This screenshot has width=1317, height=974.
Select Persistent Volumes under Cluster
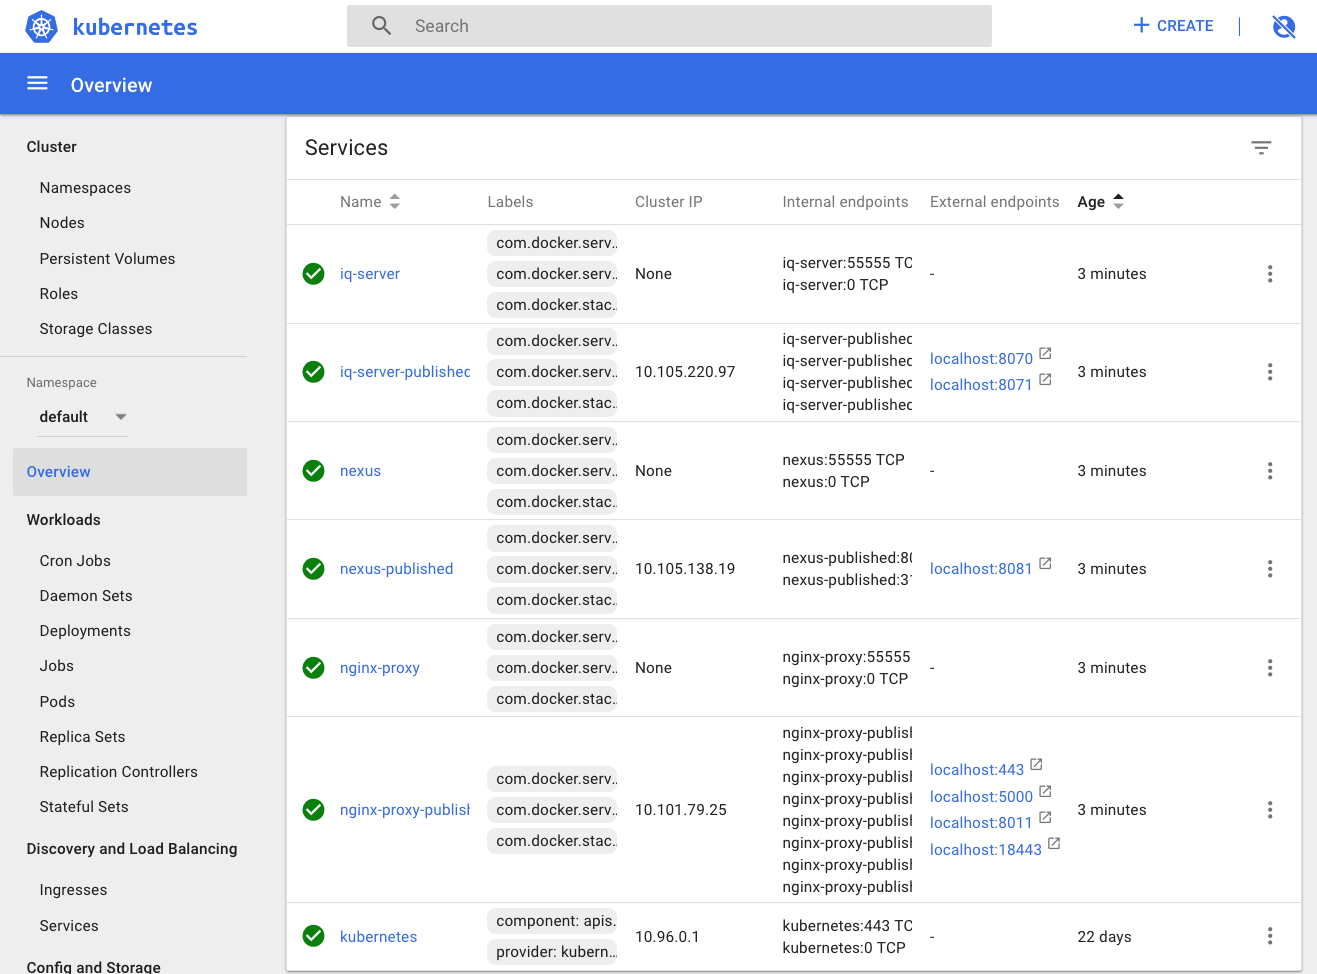(107, 259)
